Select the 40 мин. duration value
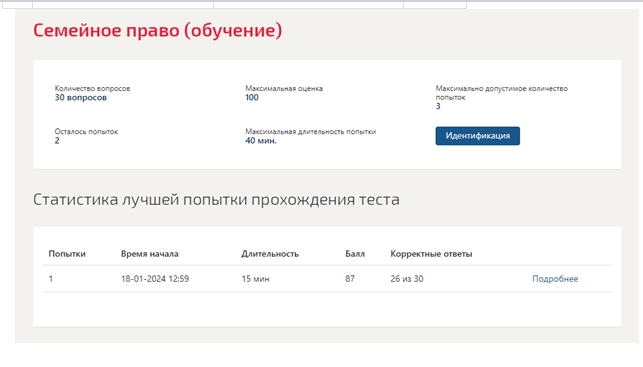This screenshot has height=367, width=643. point(261,141)
